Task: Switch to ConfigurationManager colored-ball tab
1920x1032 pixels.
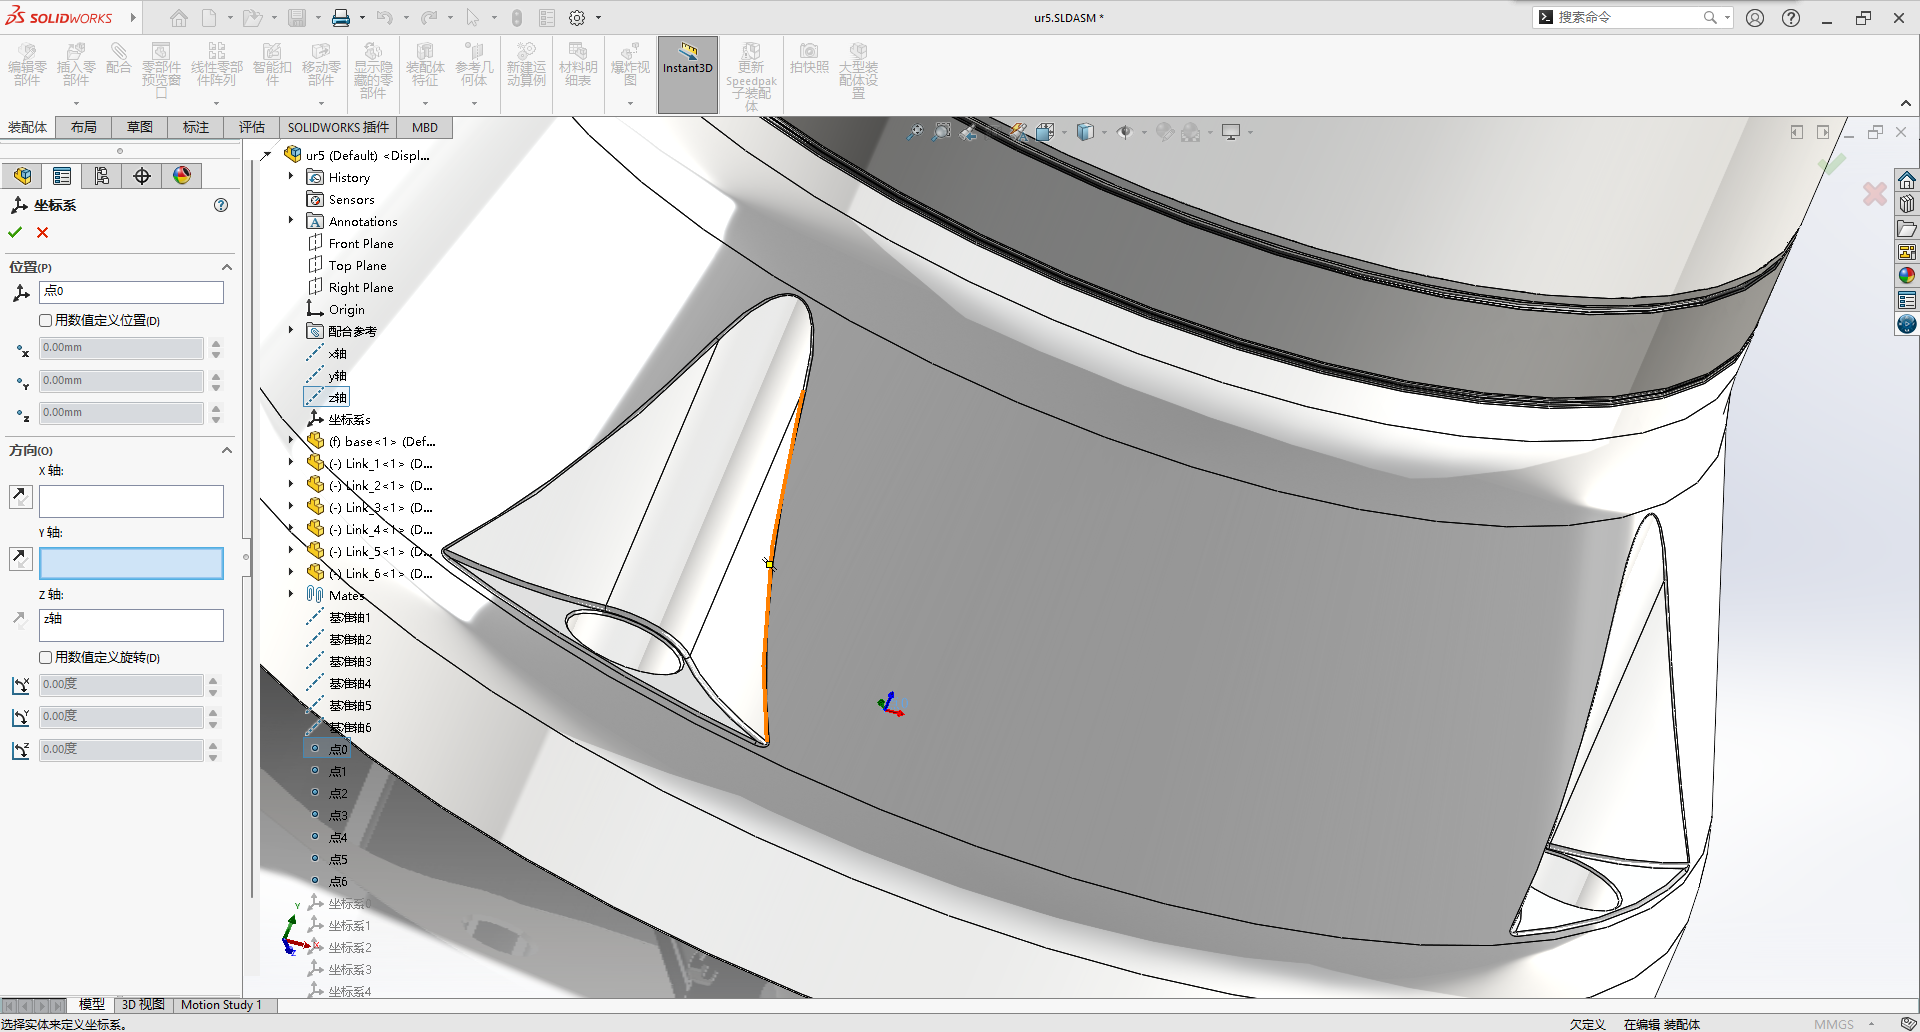Action: 182,175
